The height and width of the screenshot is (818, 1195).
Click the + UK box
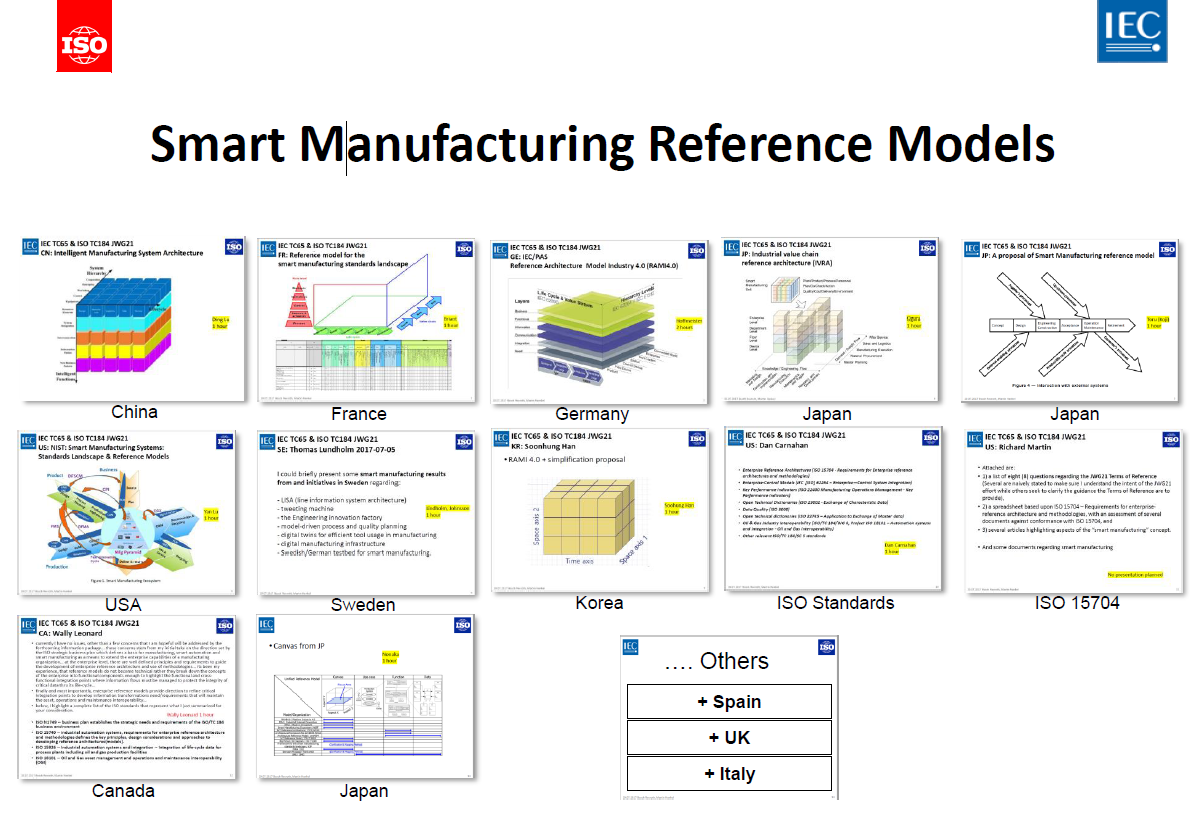[730, 738]
